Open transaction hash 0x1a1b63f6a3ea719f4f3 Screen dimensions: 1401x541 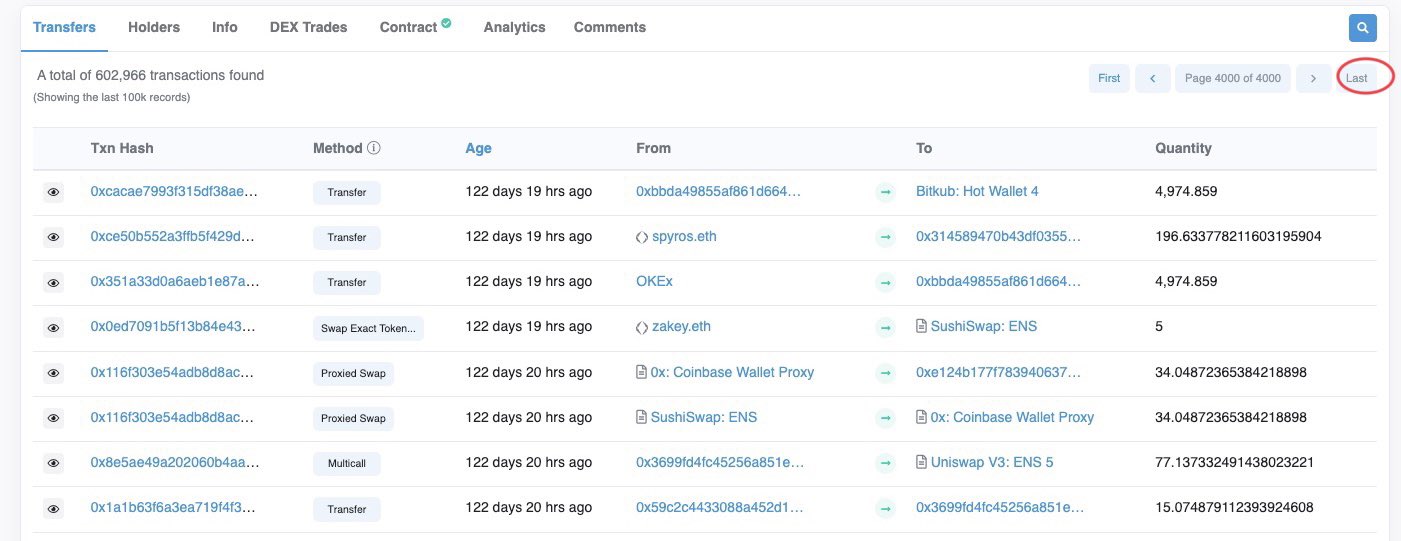pos(174,508)
